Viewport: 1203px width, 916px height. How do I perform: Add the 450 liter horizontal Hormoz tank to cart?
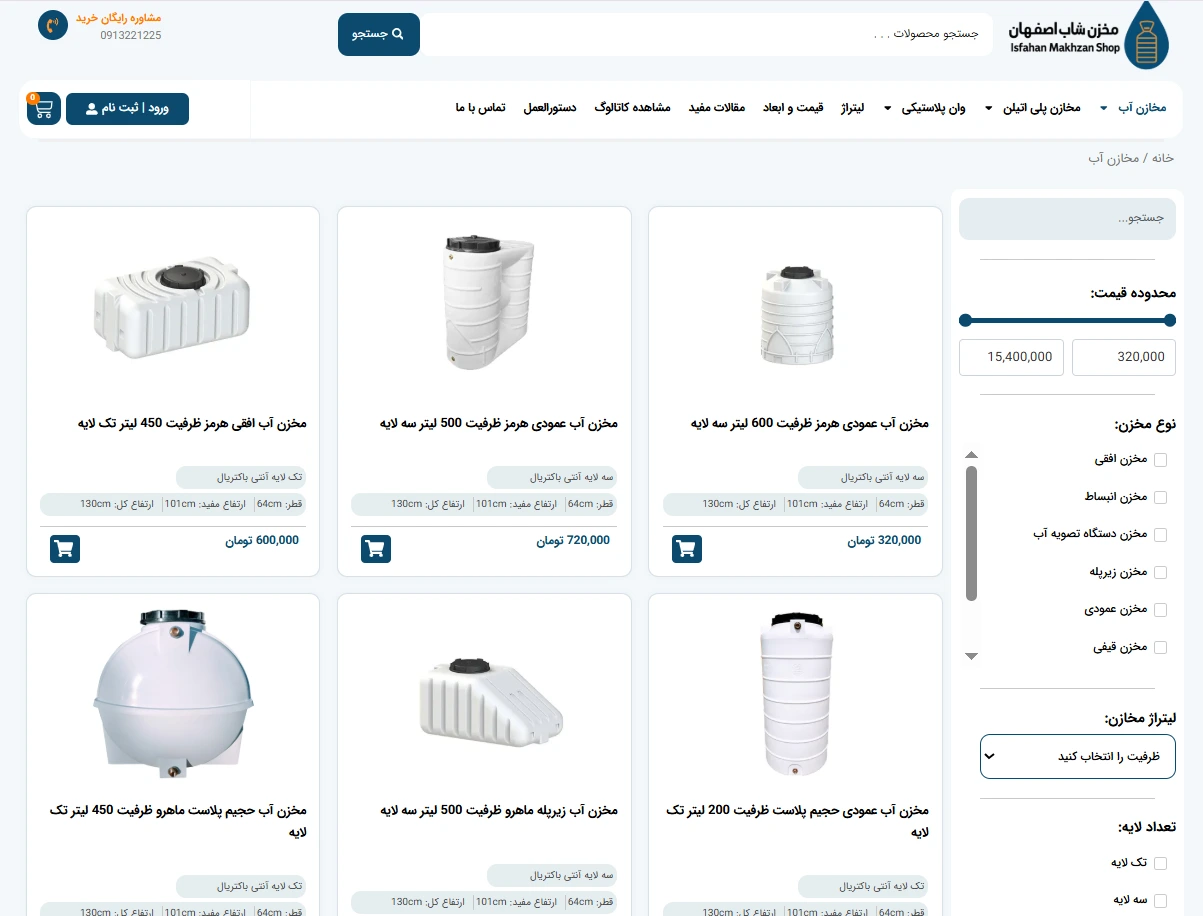(x=64, y=549)
